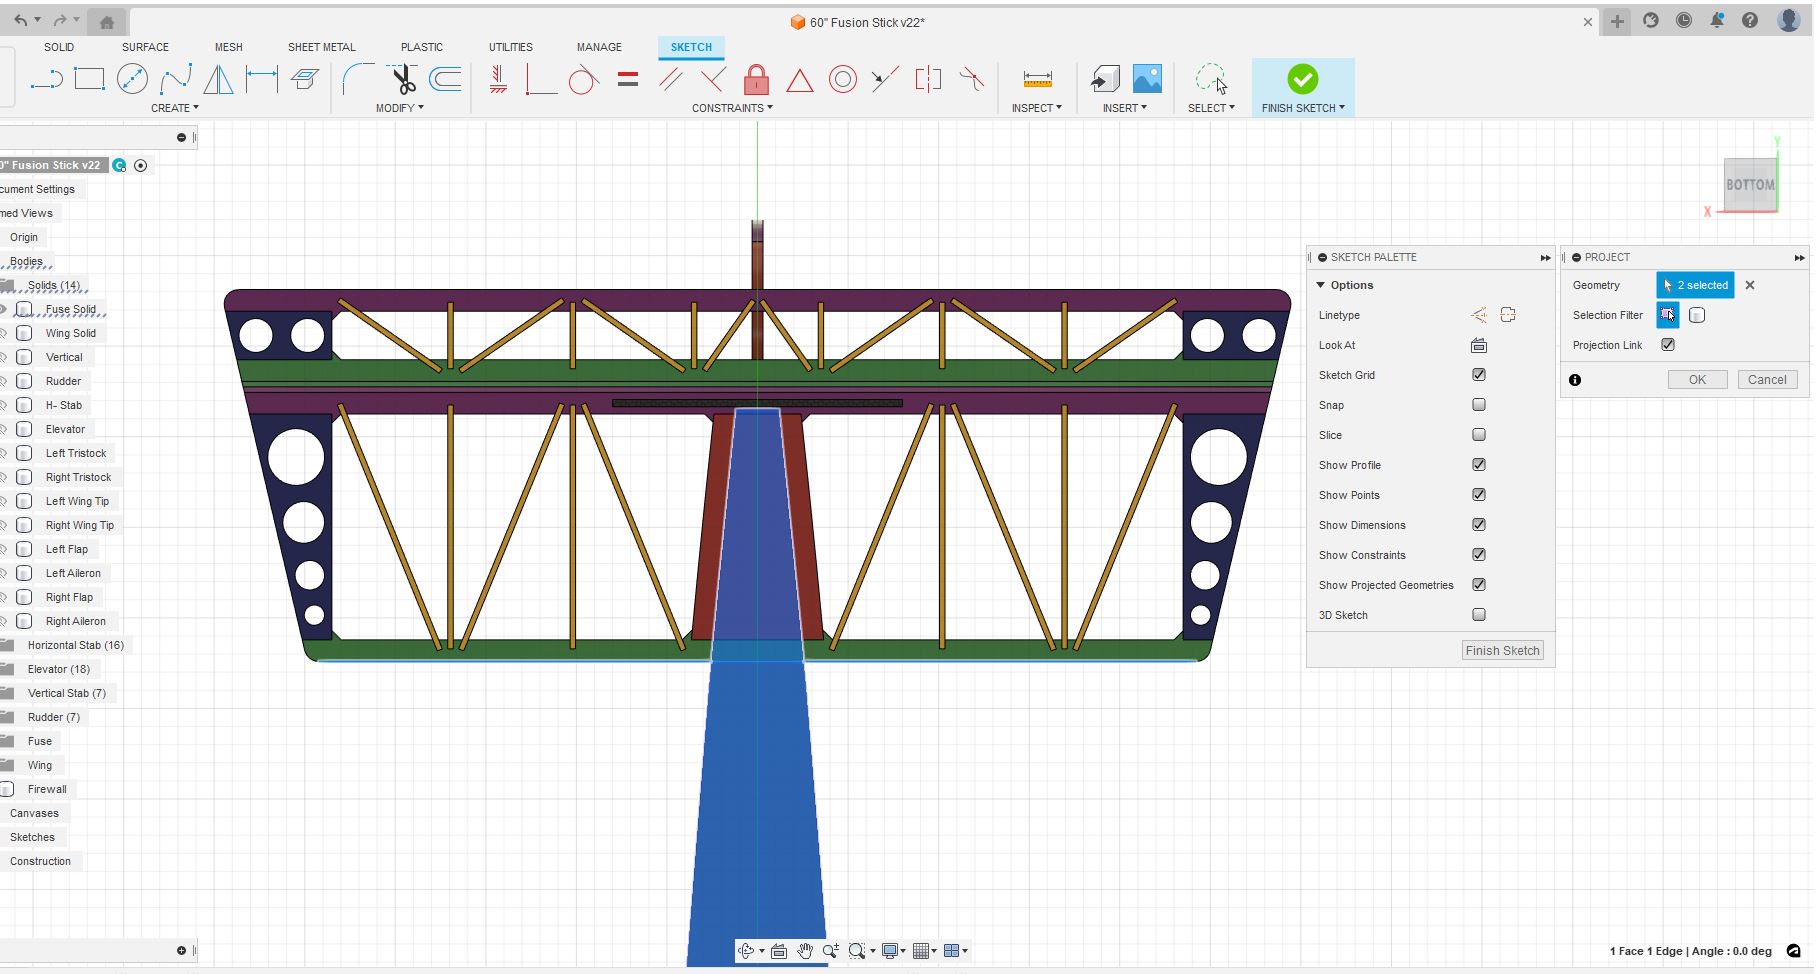The height and width of the screenshot is (974, 1817).
Task: Click the Fix/Unfix lock constraint icon
Action: [x=756, y=79]
